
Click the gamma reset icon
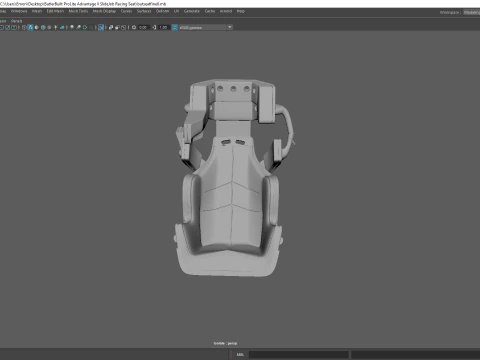tap(154, 27)
